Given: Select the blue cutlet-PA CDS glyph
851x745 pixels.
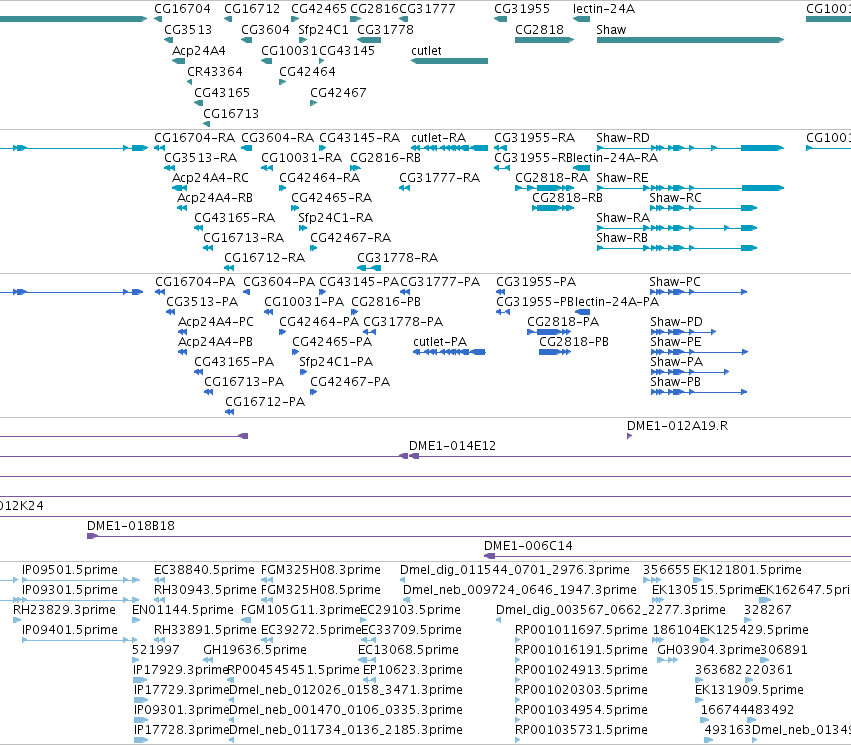Looking at the screenshot, I should coord(449,352).
